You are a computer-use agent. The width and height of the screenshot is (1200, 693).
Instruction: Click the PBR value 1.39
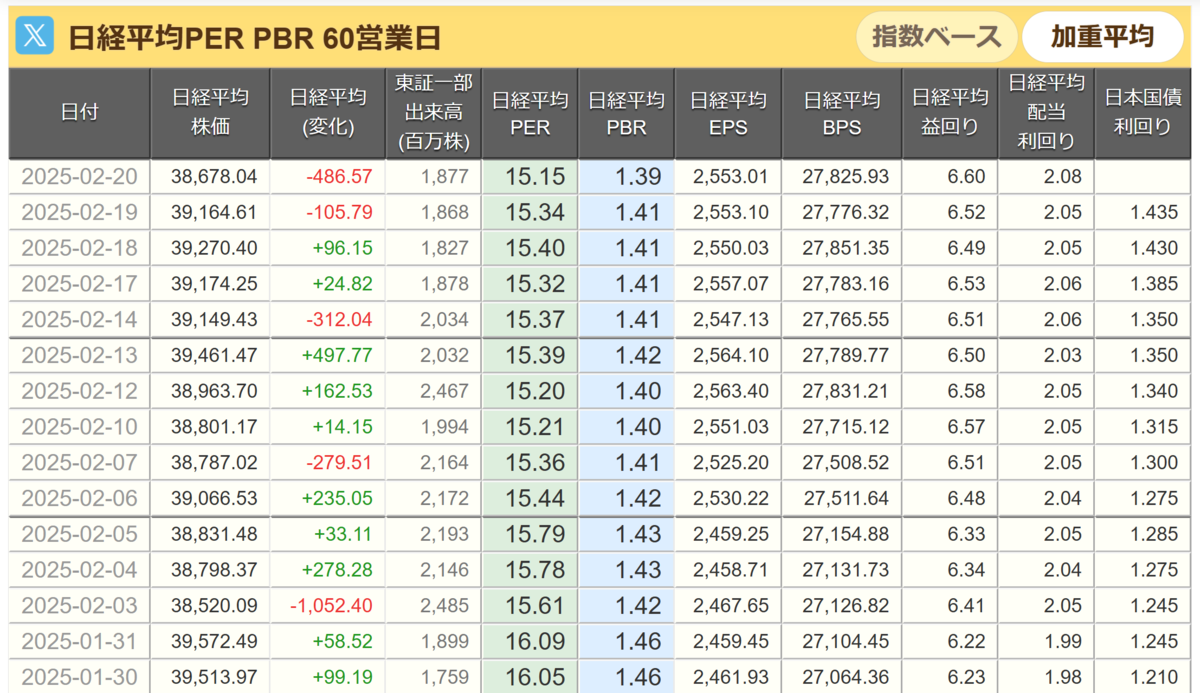tap(638, 177)
